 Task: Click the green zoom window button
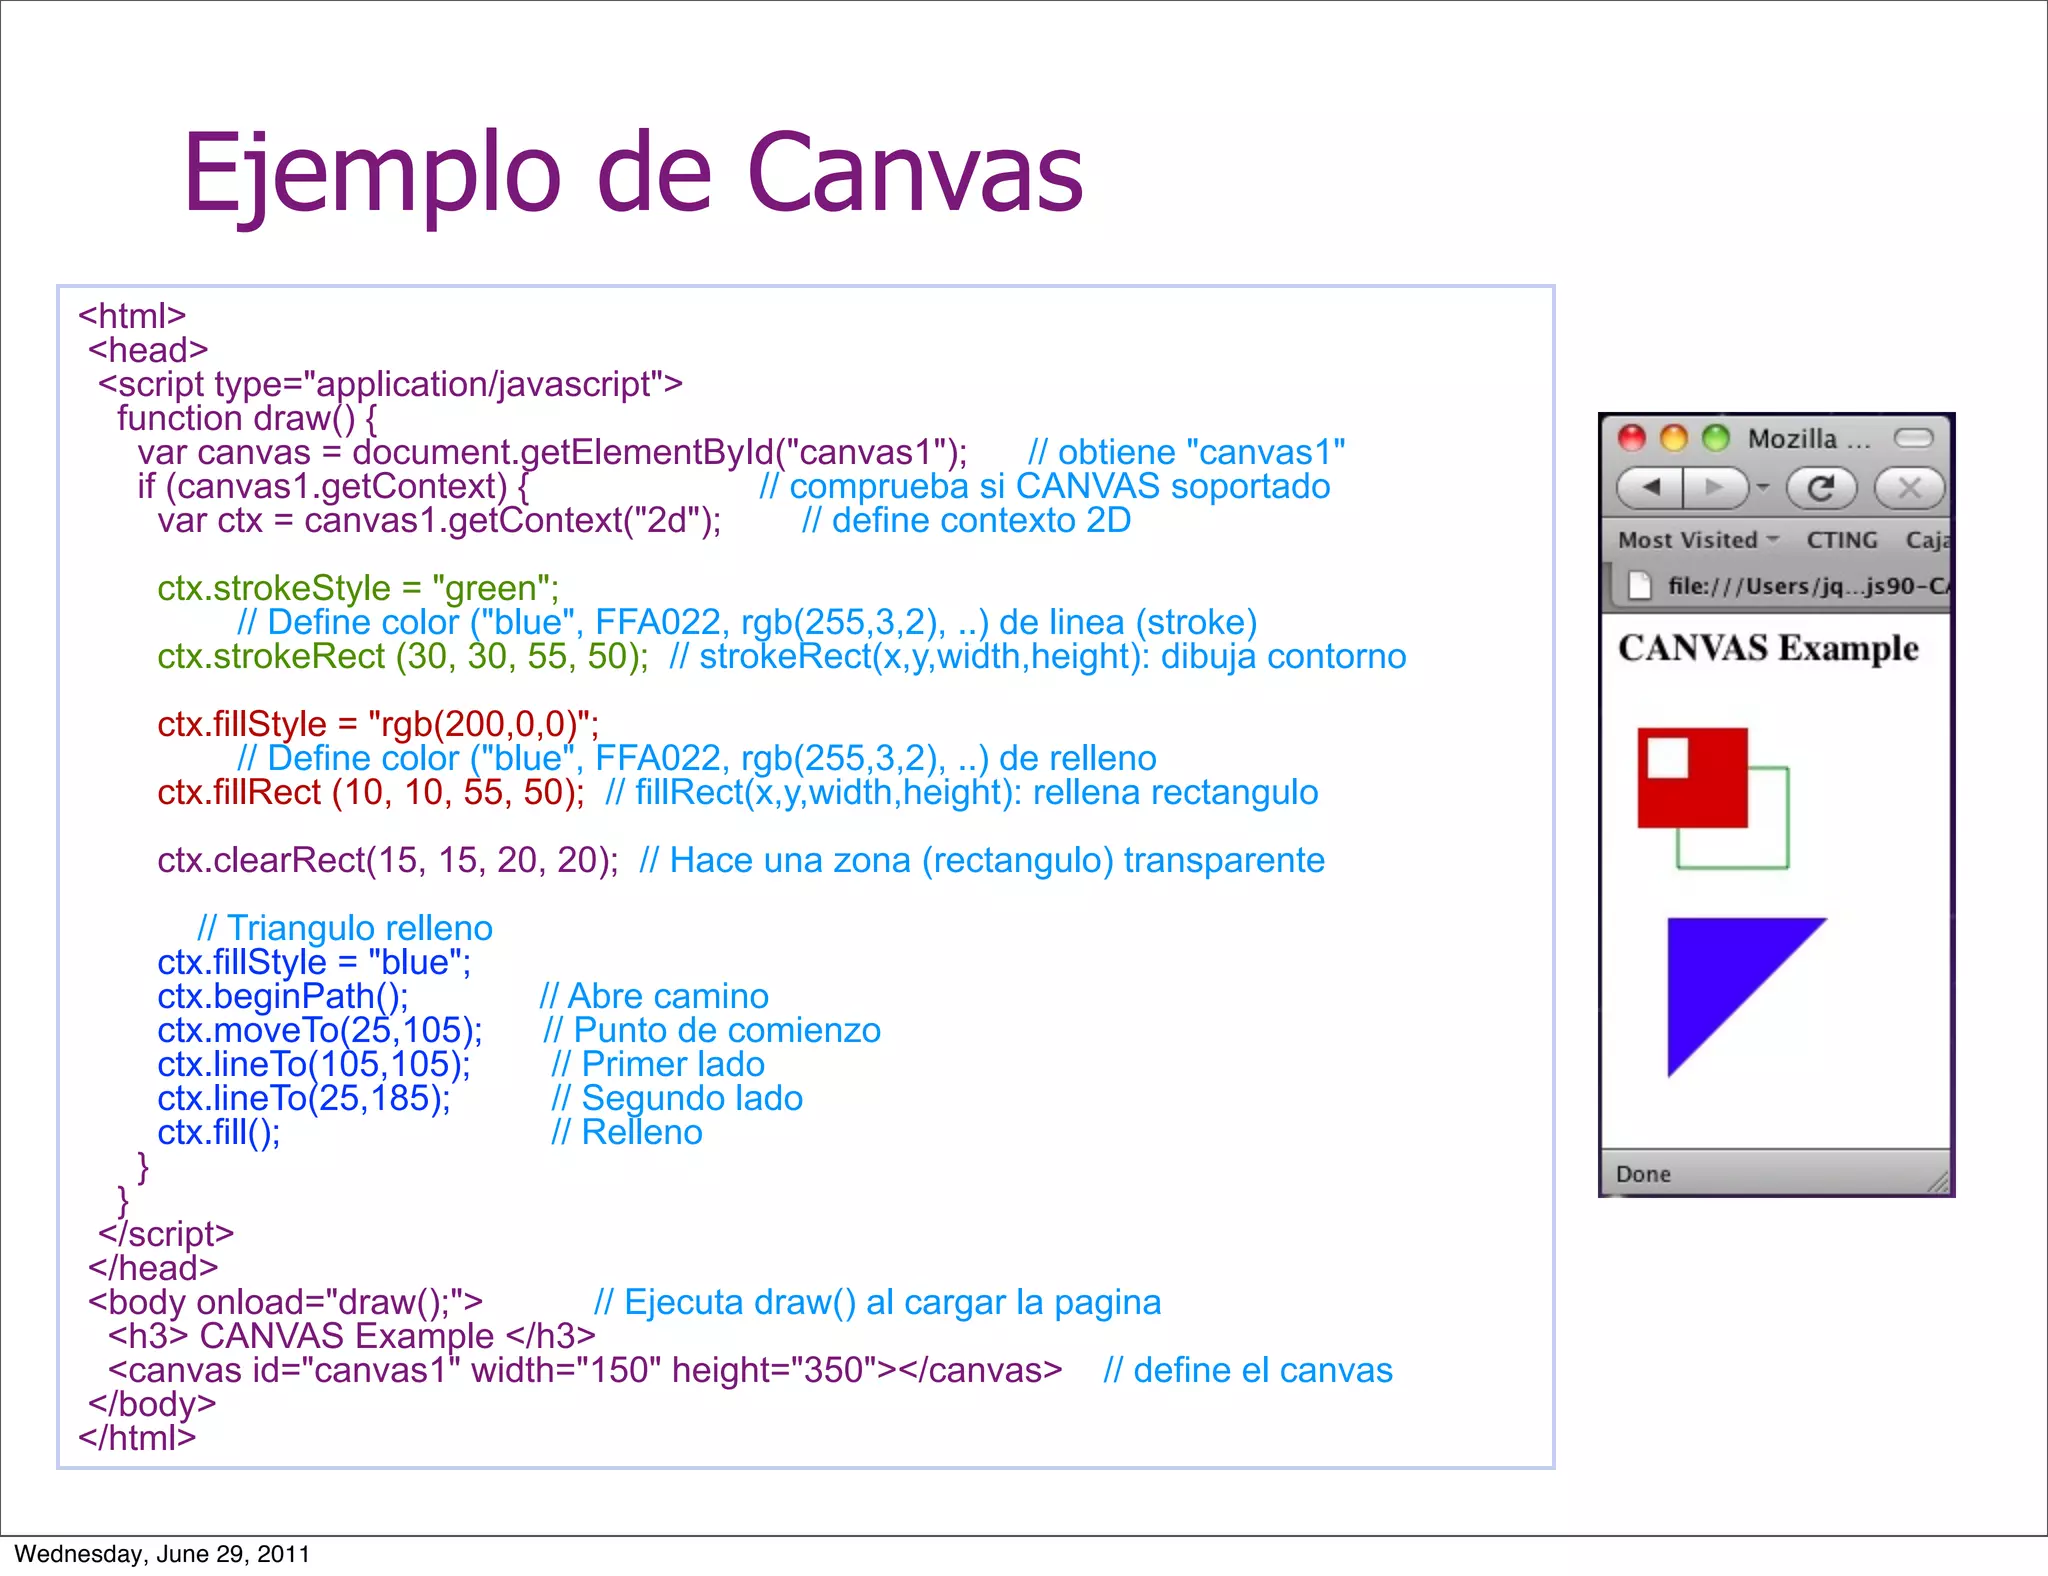click(x=1716, y=438)
